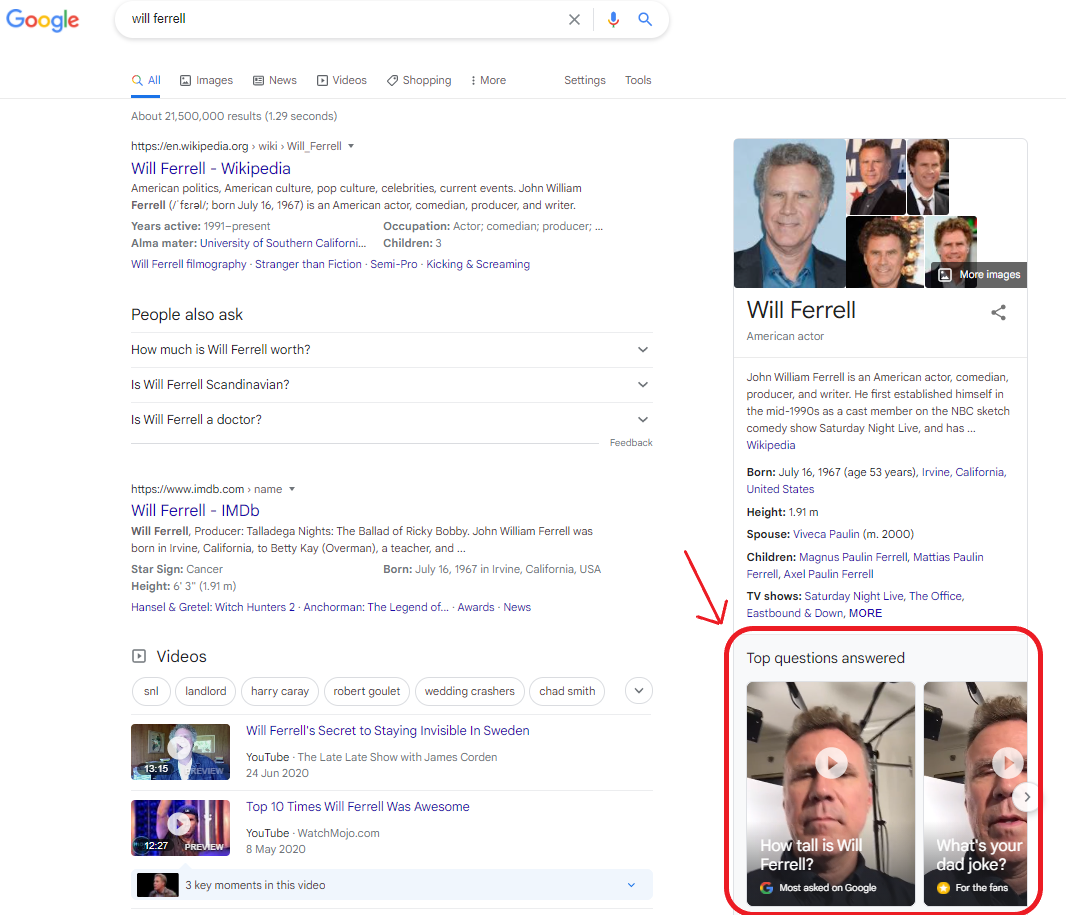
Task: Click the blue magnifier search icon
Action: (x=645, y=20)
